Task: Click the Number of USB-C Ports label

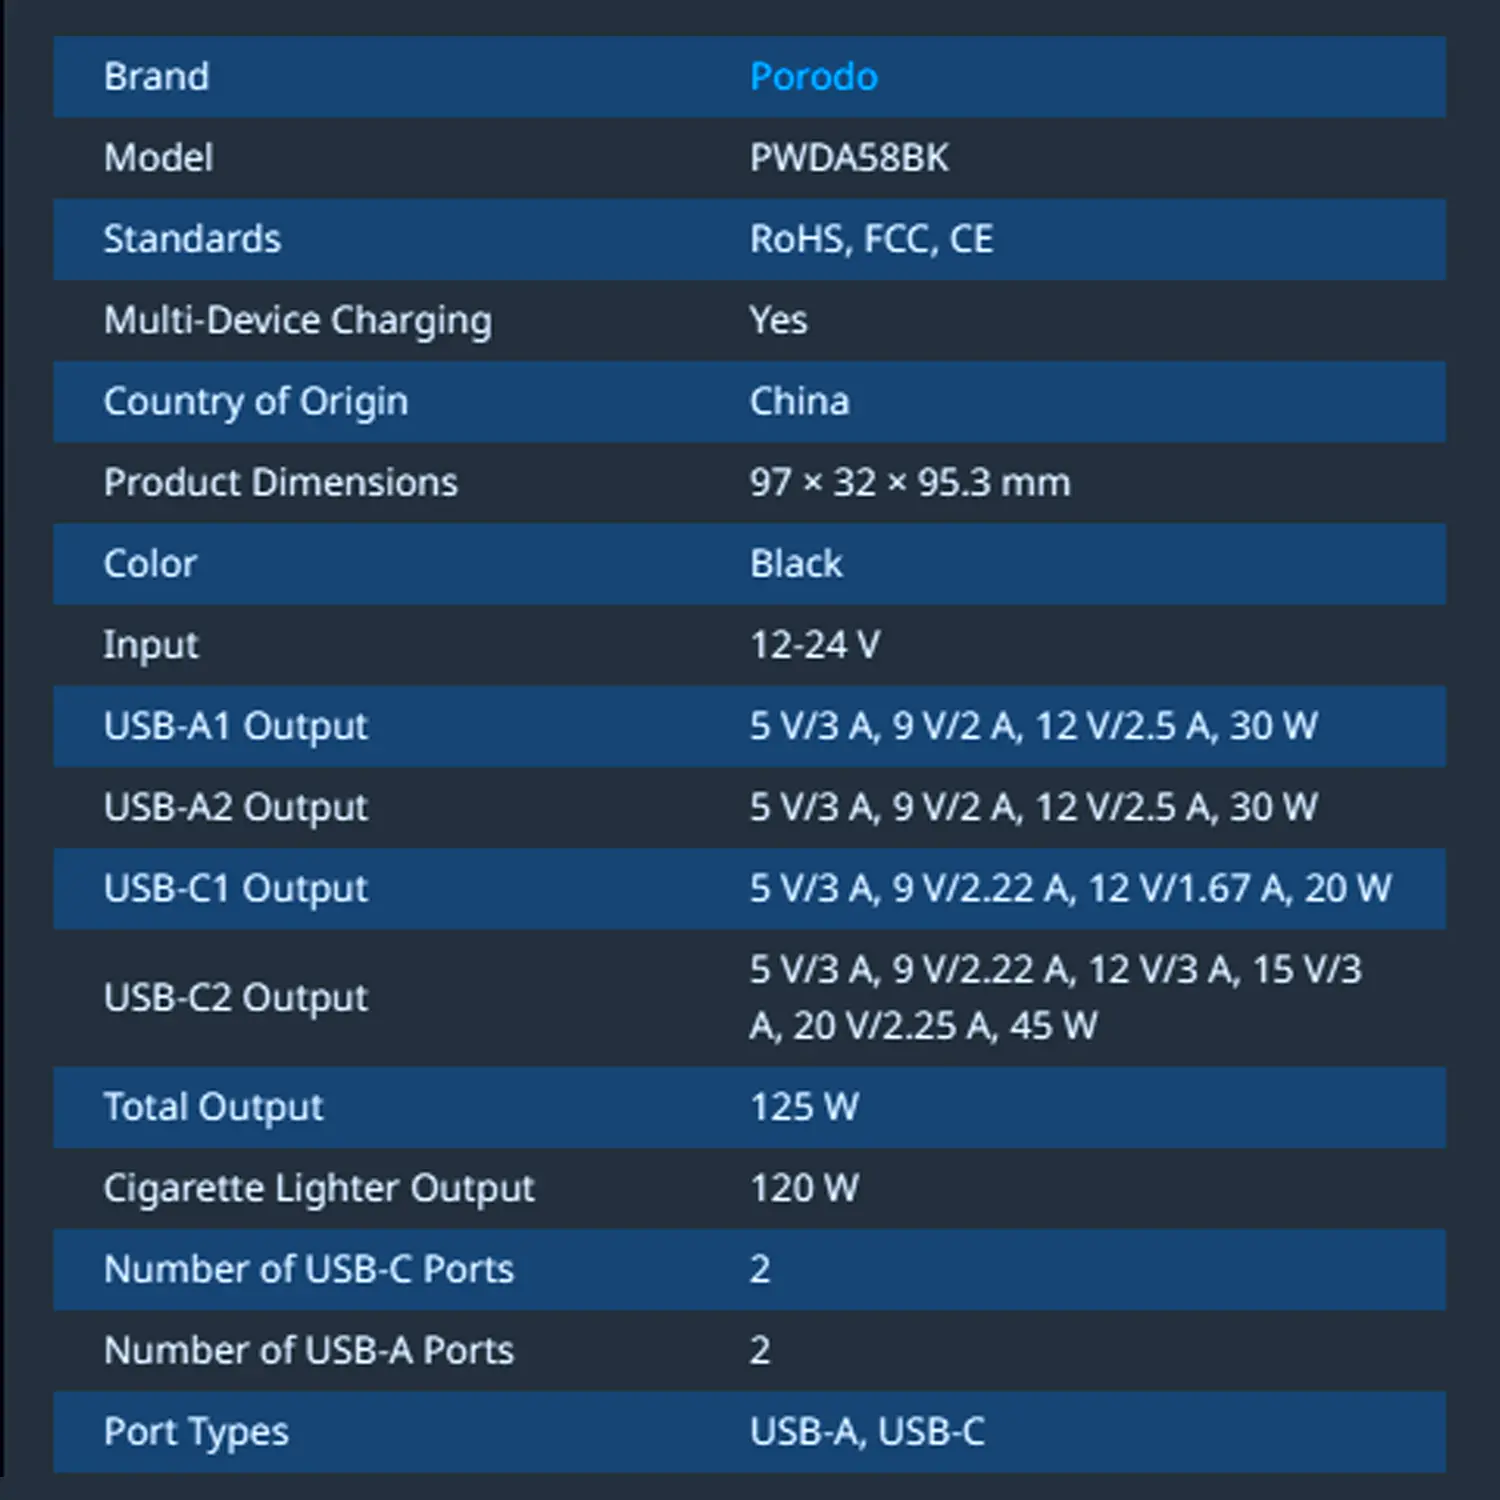Action: [309, 1269]
